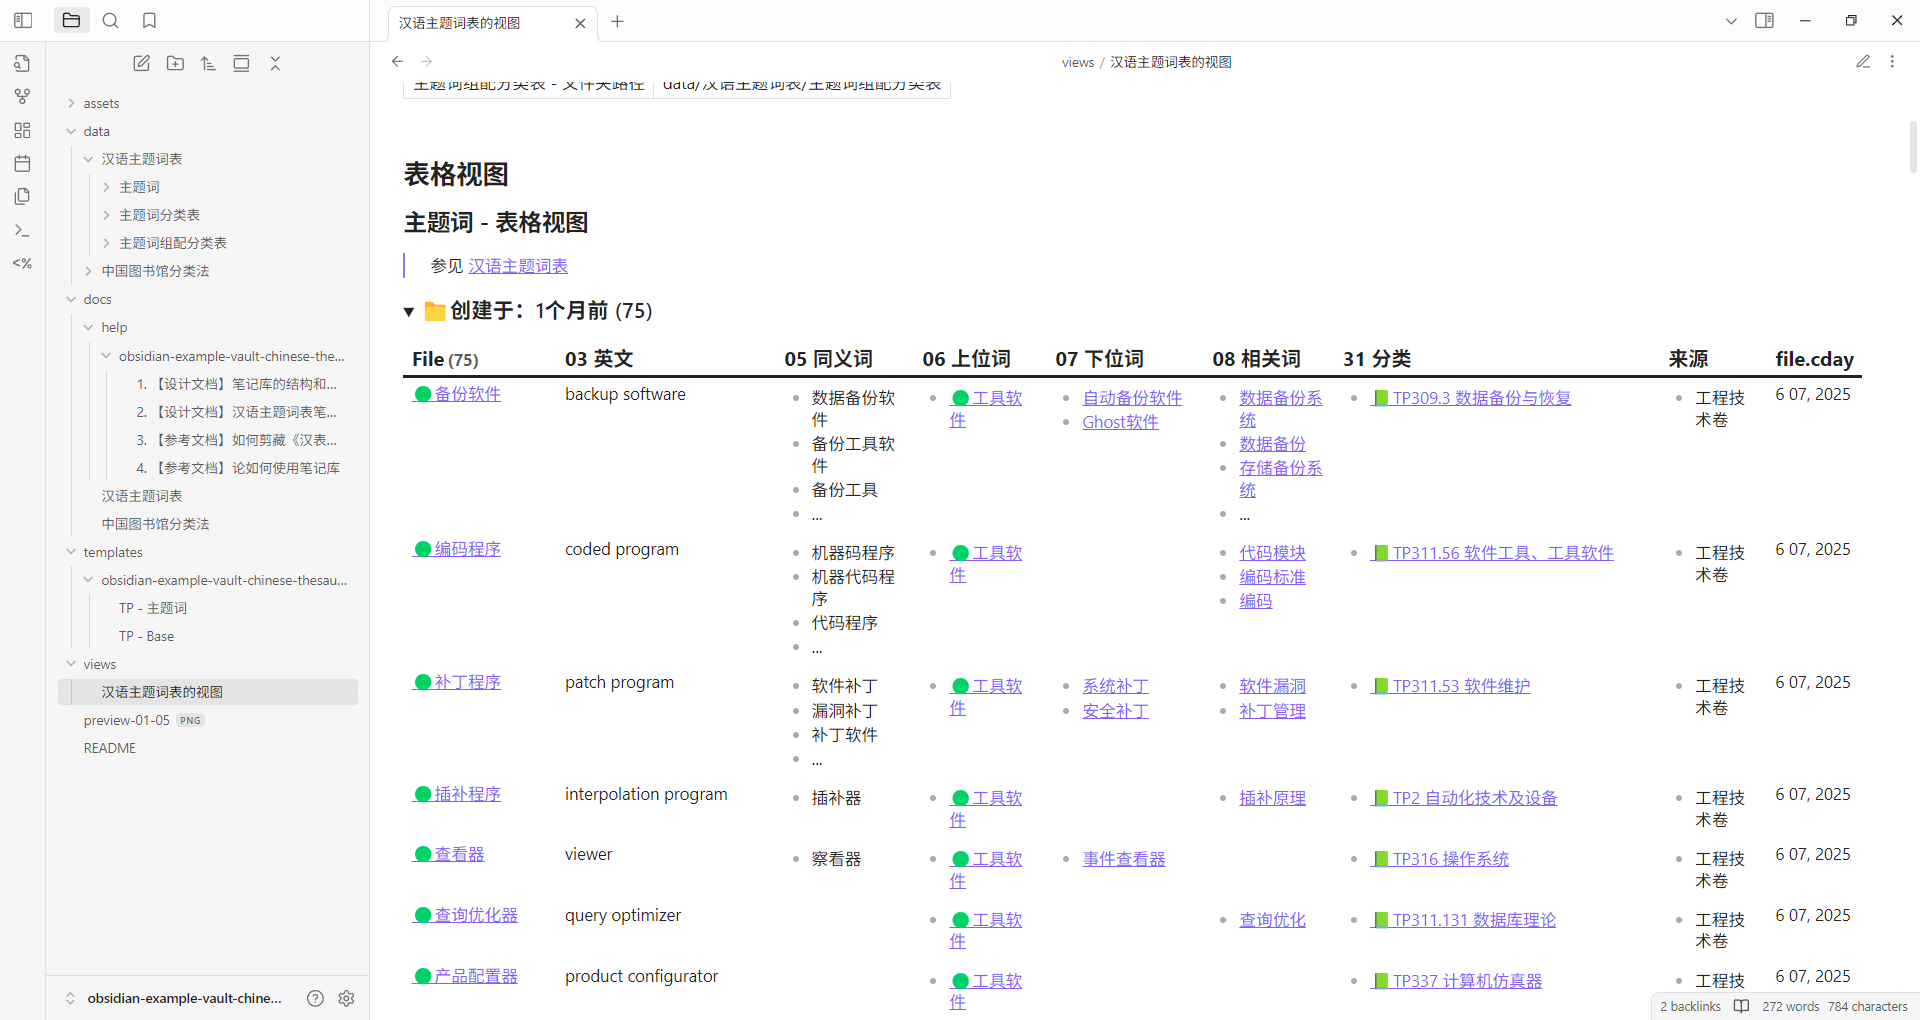Image resolution: width=1920 pixels, height=1020 pixels.
Task: Open the graph view from the ribbon
Action: (x=22, y=97)
